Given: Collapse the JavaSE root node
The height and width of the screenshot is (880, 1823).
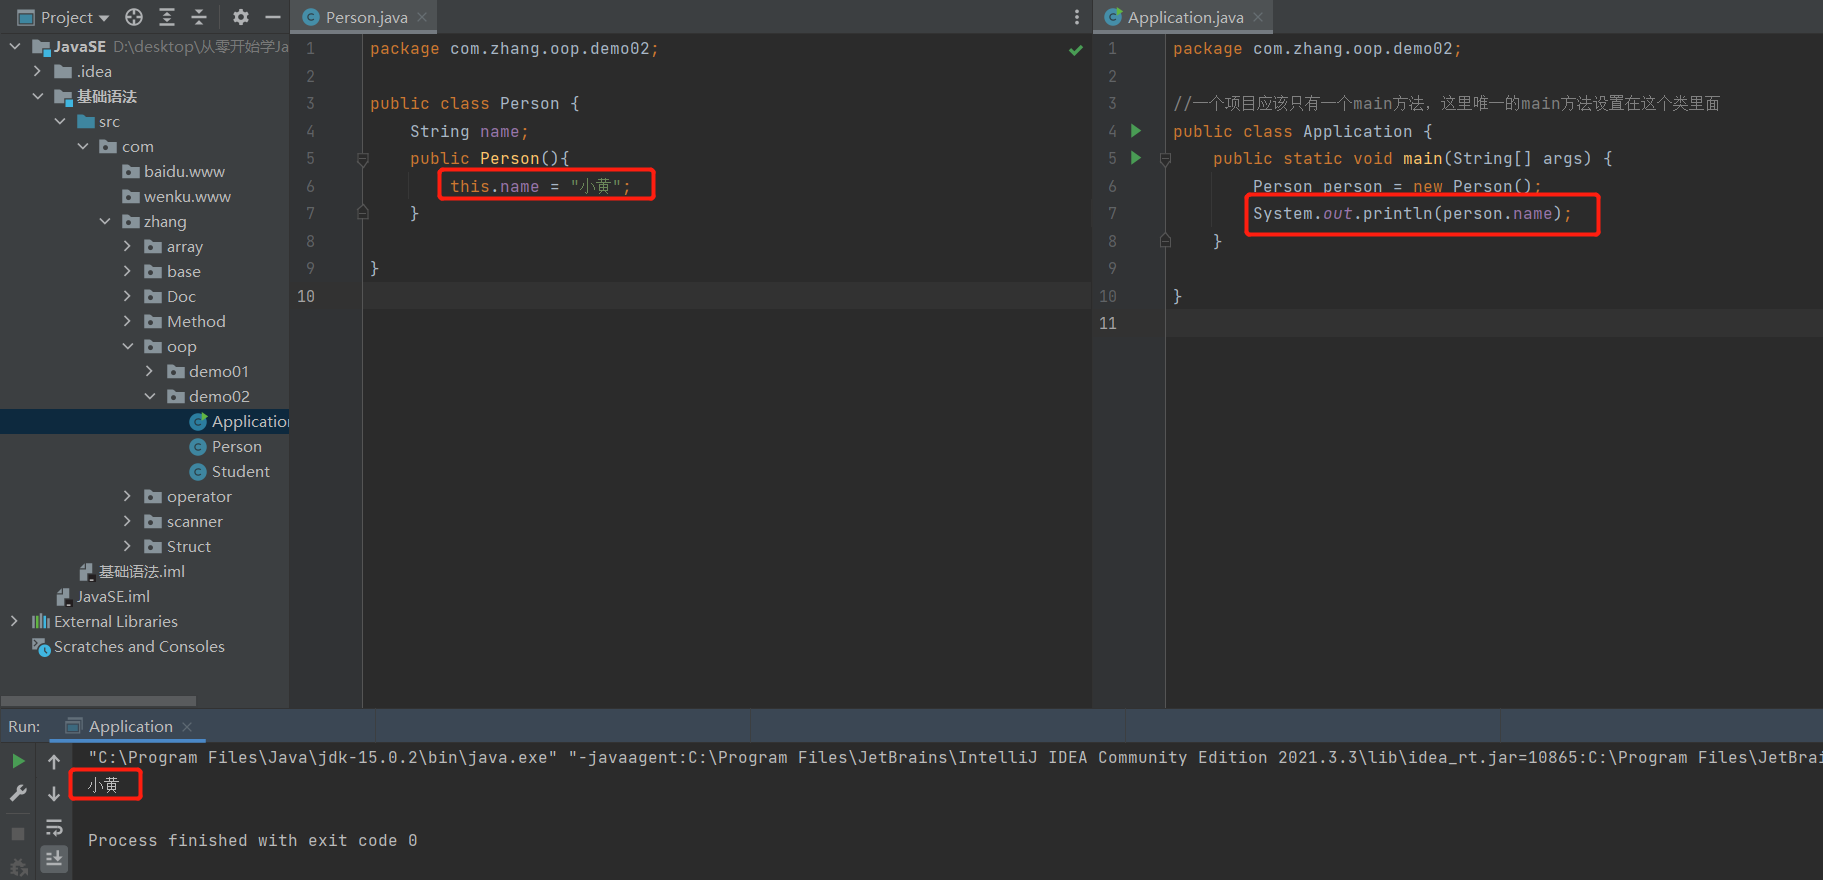Looking at the screenshot, I should click(15, 46).
